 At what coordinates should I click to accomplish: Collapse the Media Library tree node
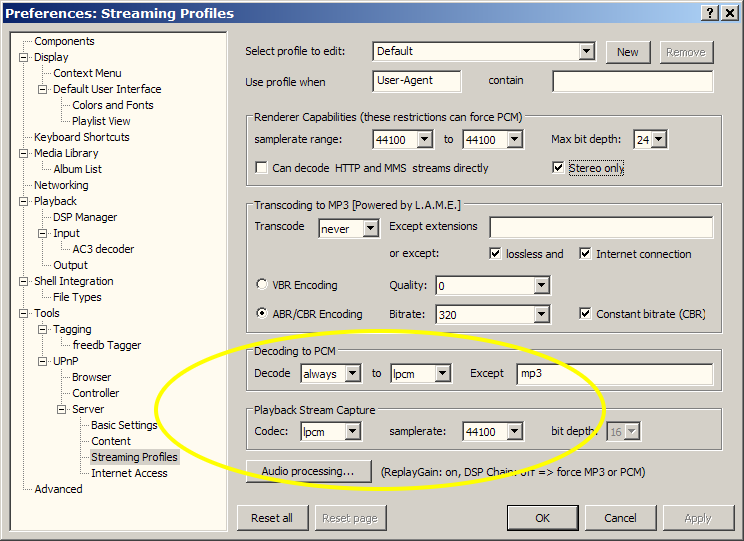coord(23,153)
